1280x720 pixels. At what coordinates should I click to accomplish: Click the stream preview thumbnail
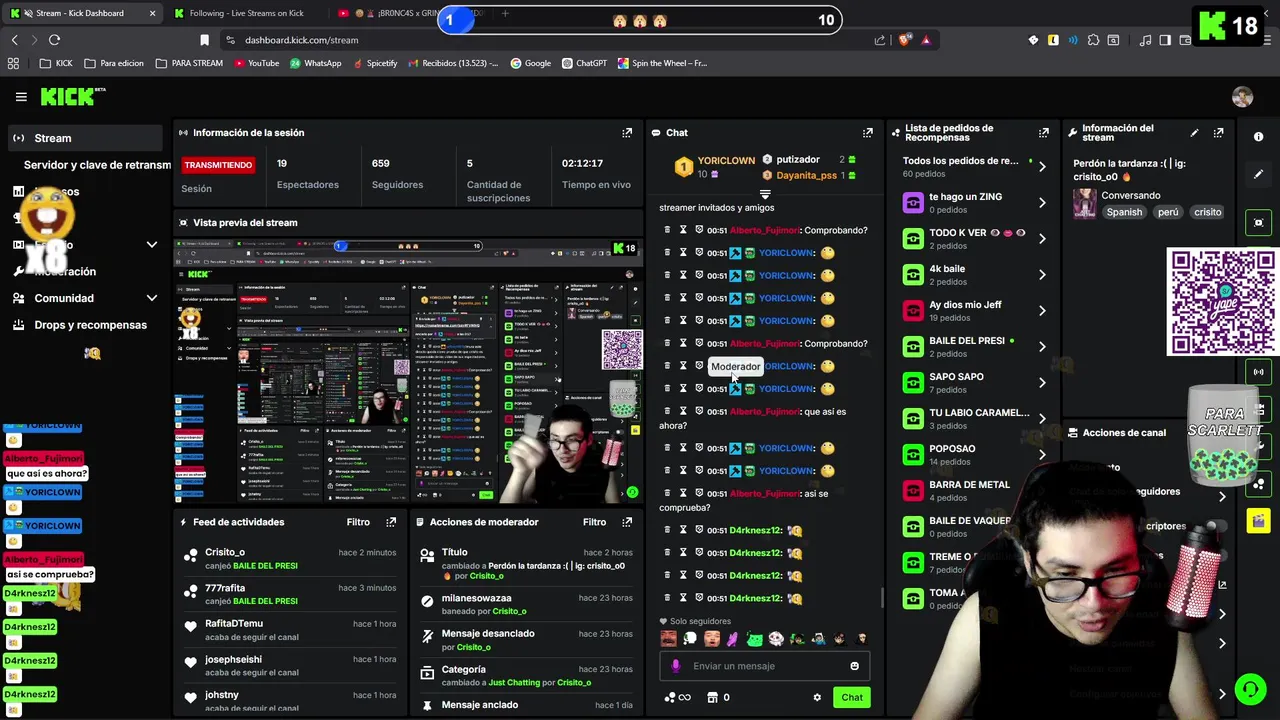tap(408, 371)
